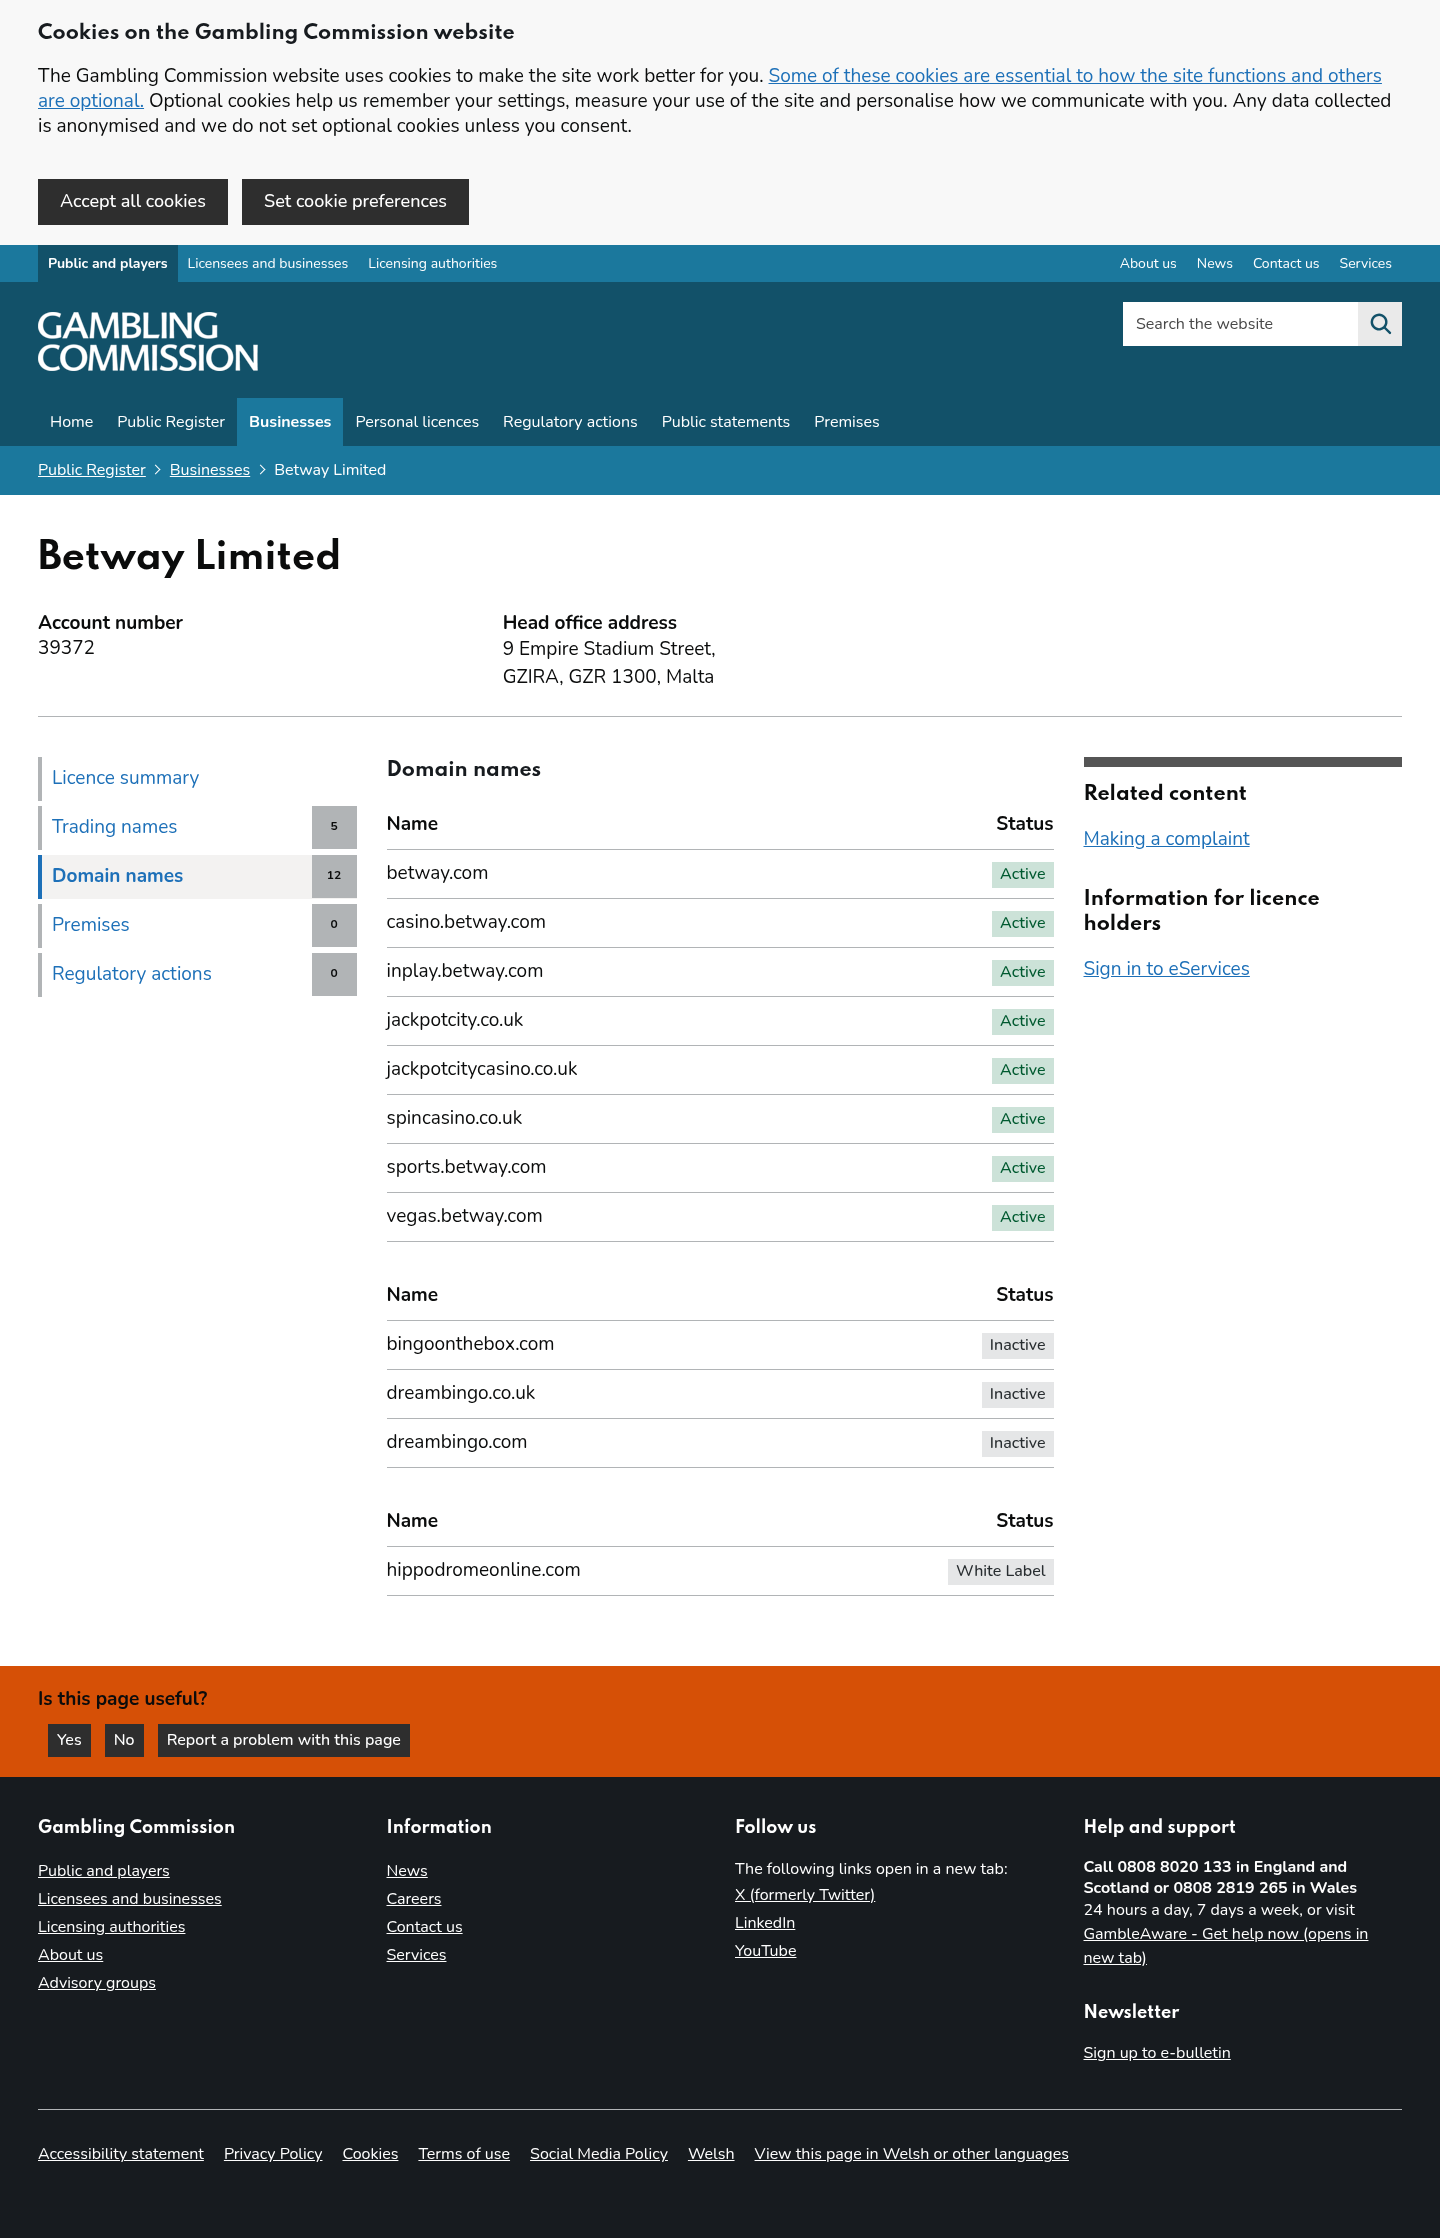This screenshot has height=2238, width=1440.
Task: Click sports.betway.com domain text
Action: 466,1167
